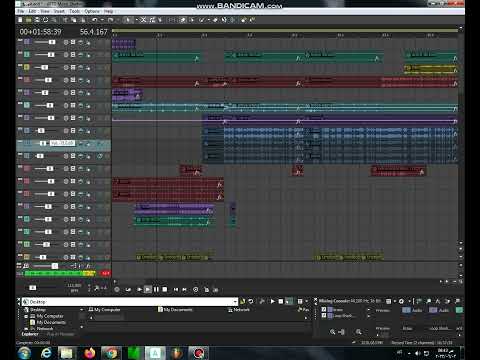Screen dimensions: 480x360
Task: Click the Redo toolbar icon
Action: point(110,20)
